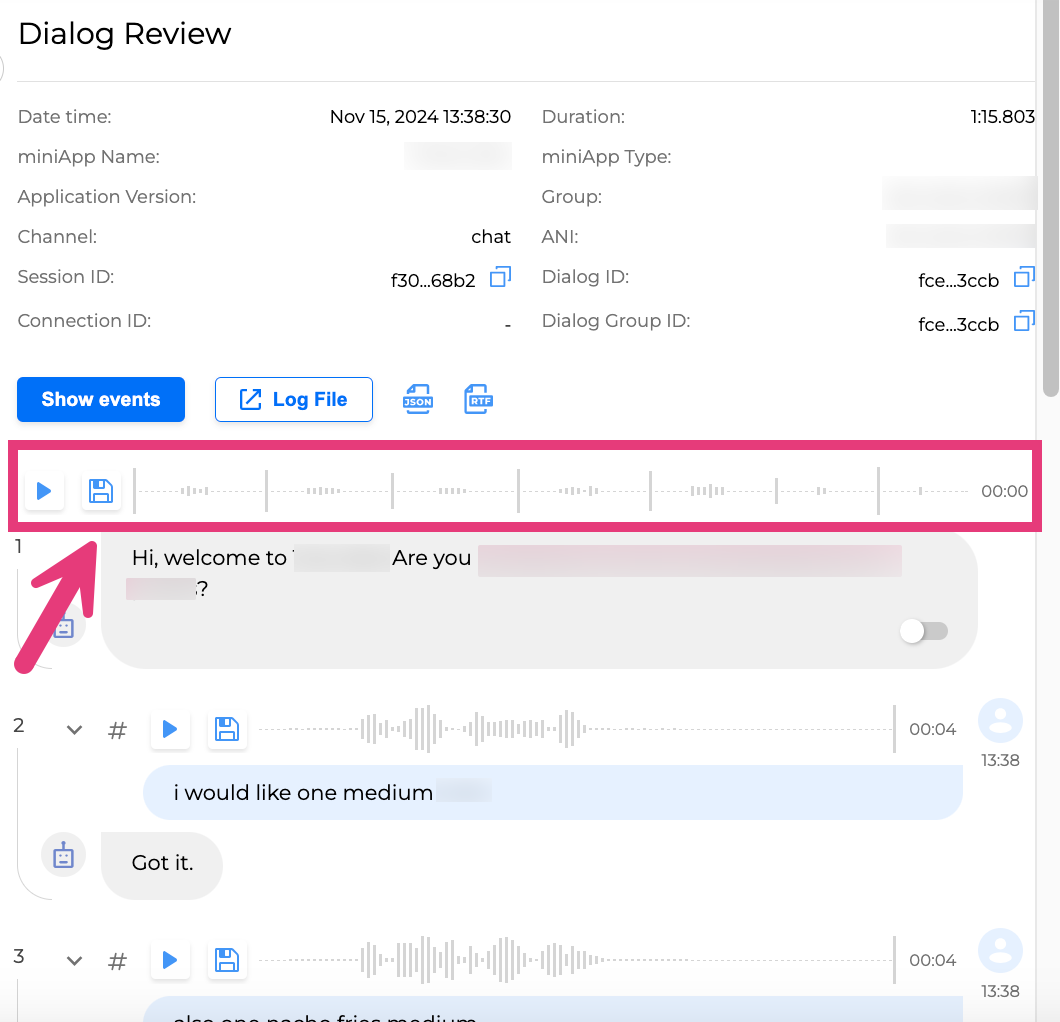Save audio for turn 3
Image resolution: width=1060 pixels, height=1022 pixels.
(x=227, y=960)
